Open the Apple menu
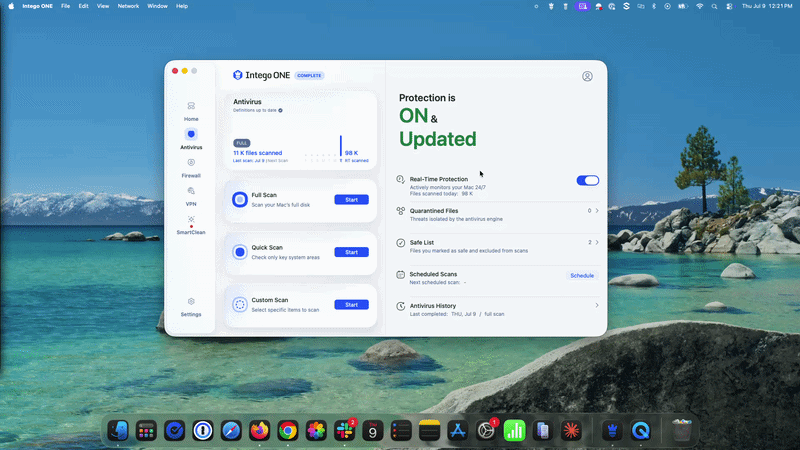The width and height of the screenshot is (800, 450). tap(11, 6)
